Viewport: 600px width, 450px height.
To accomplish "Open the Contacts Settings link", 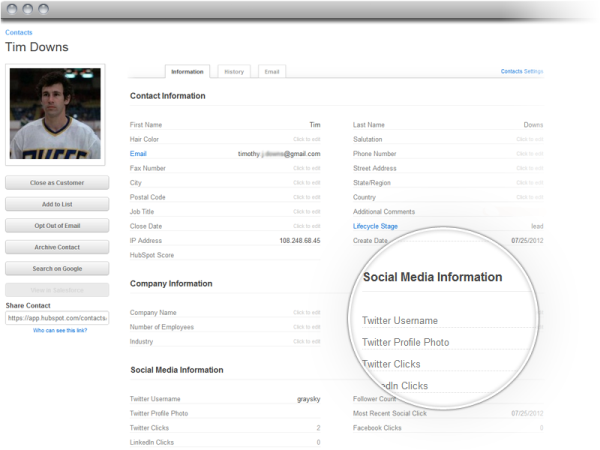I will pos(521,72).
